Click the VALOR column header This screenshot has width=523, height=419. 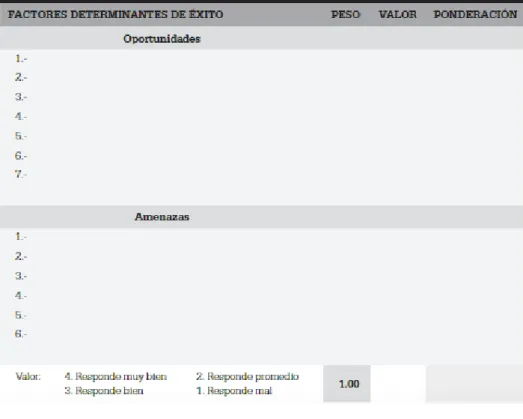(398, 14)
